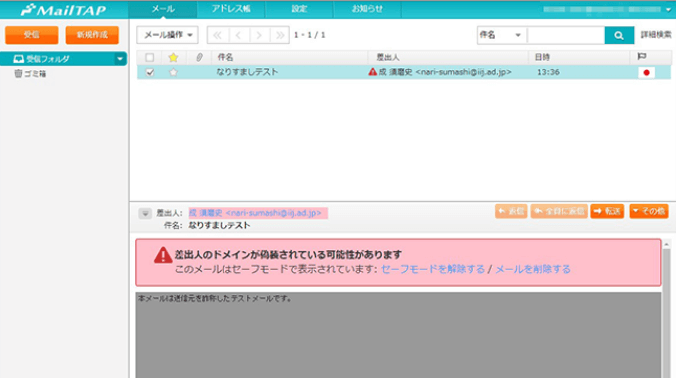Screen dimensions: 676x378
Task: Click メールを削除する link
Action: point(533,269)
